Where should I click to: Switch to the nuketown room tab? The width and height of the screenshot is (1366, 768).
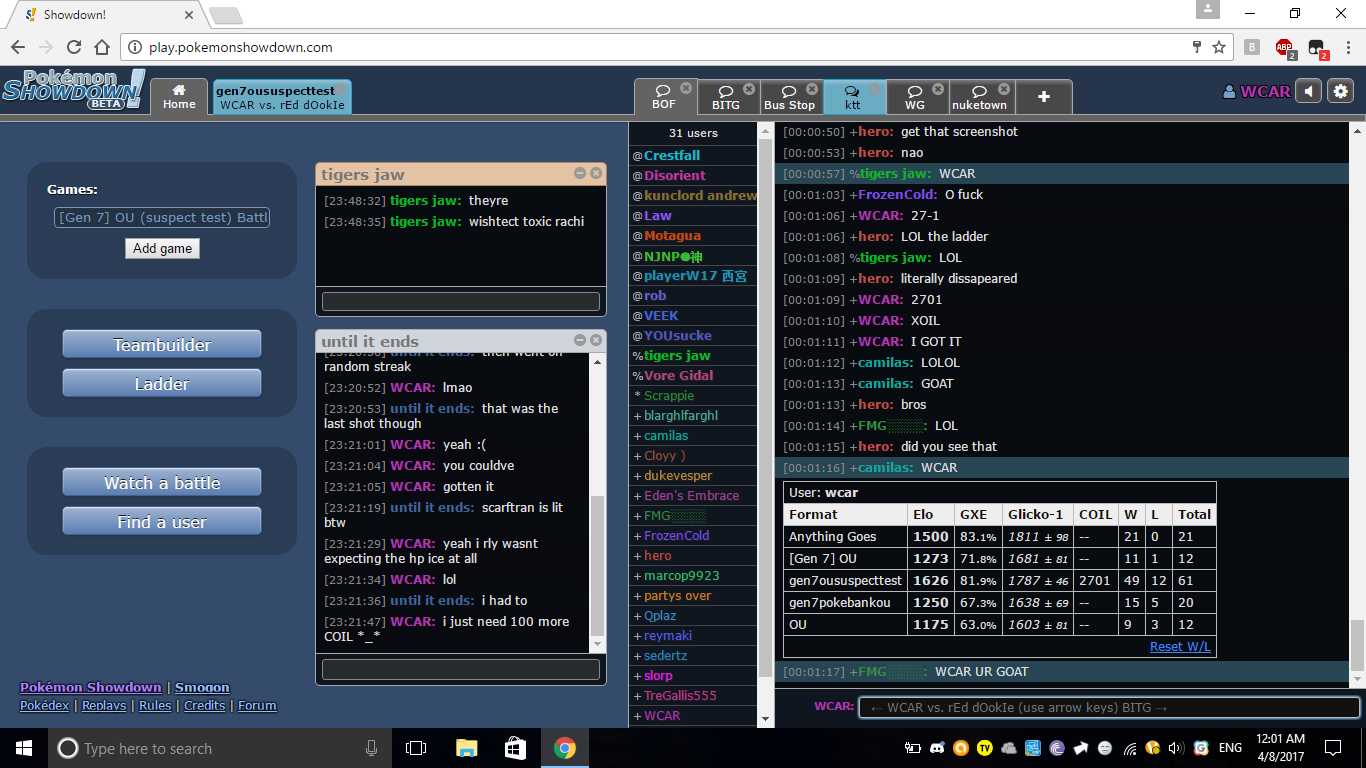point(979,98)
